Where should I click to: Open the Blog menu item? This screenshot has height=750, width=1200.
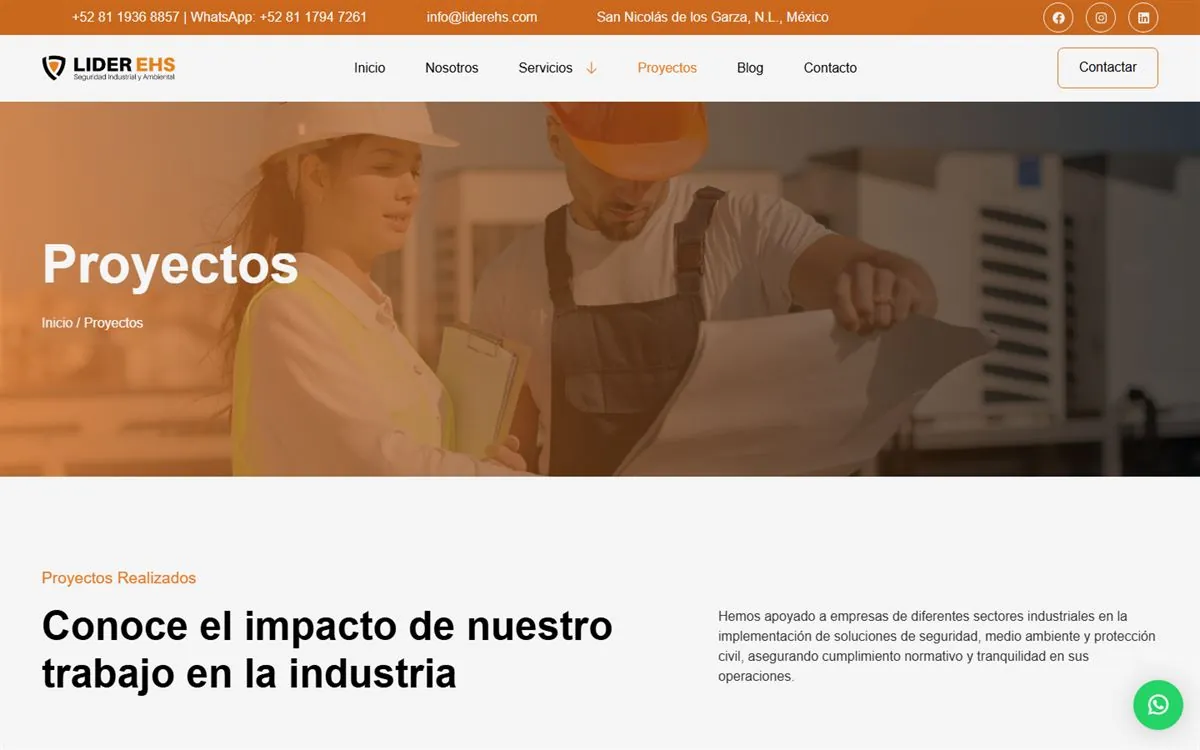tap(750, 68)
